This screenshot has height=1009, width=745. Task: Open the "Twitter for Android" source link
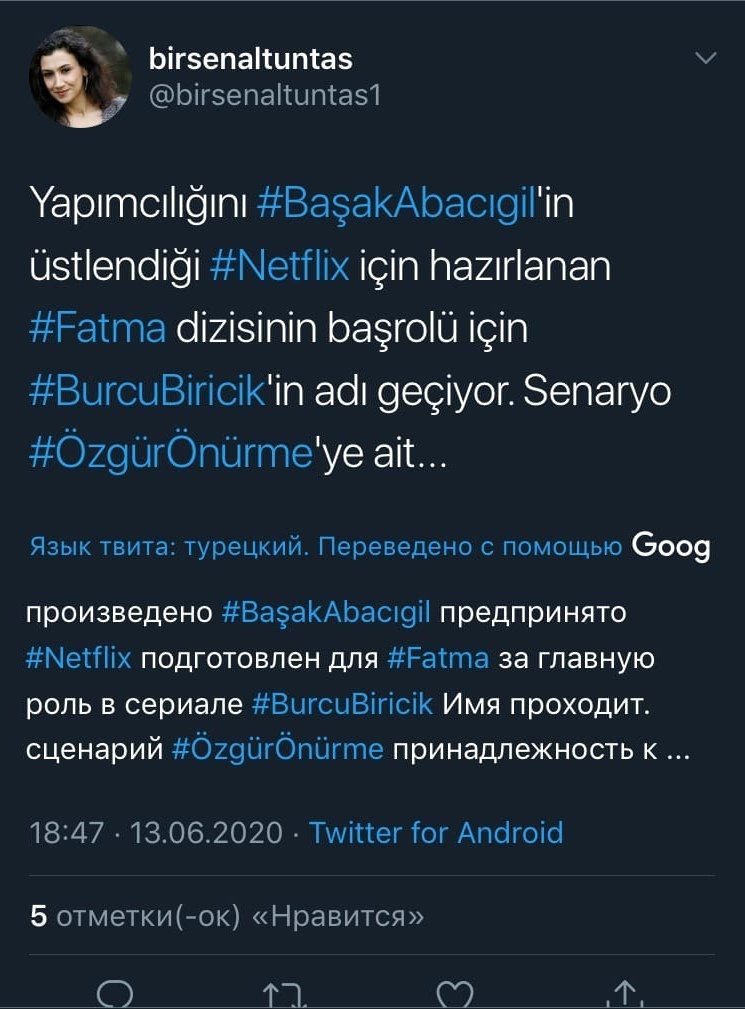pyautogui.click(x=436, y=832)
